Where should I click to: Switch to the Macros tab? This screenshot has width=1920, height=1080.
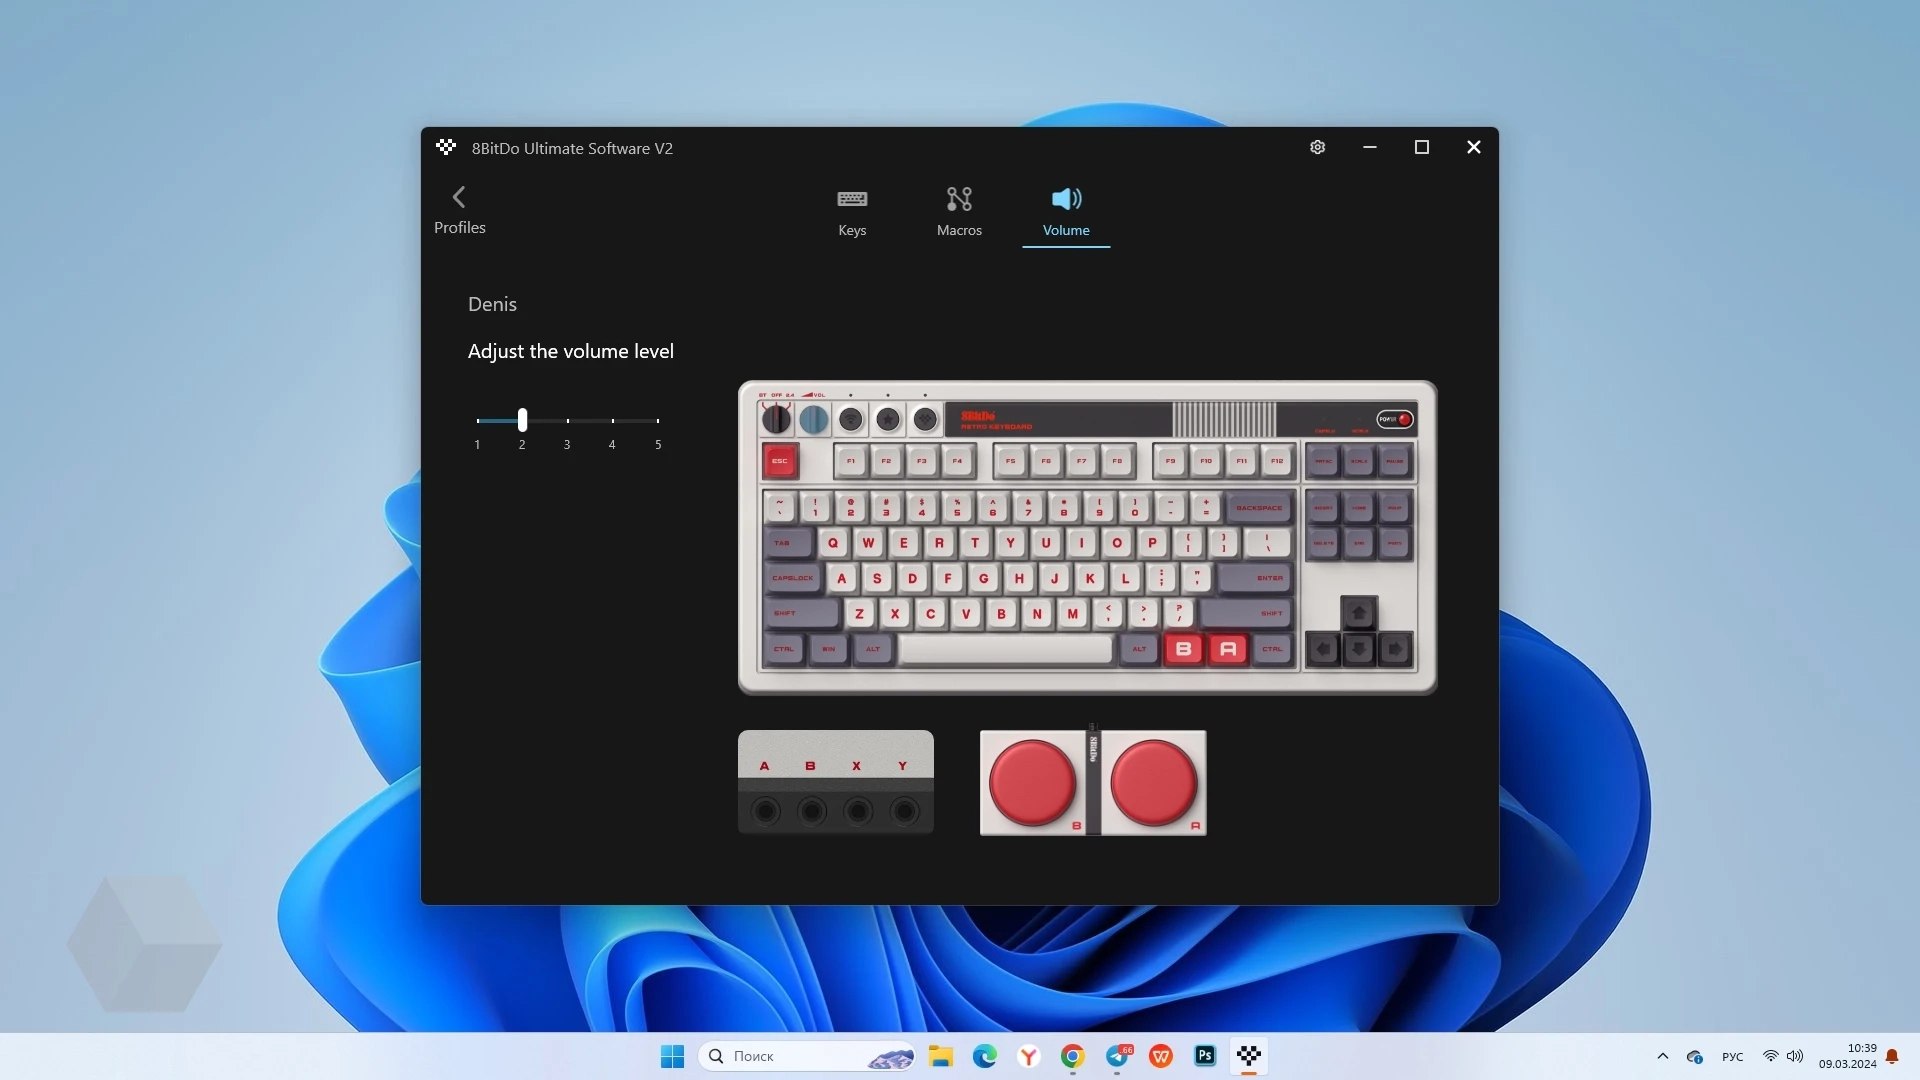tap(959, 213)
